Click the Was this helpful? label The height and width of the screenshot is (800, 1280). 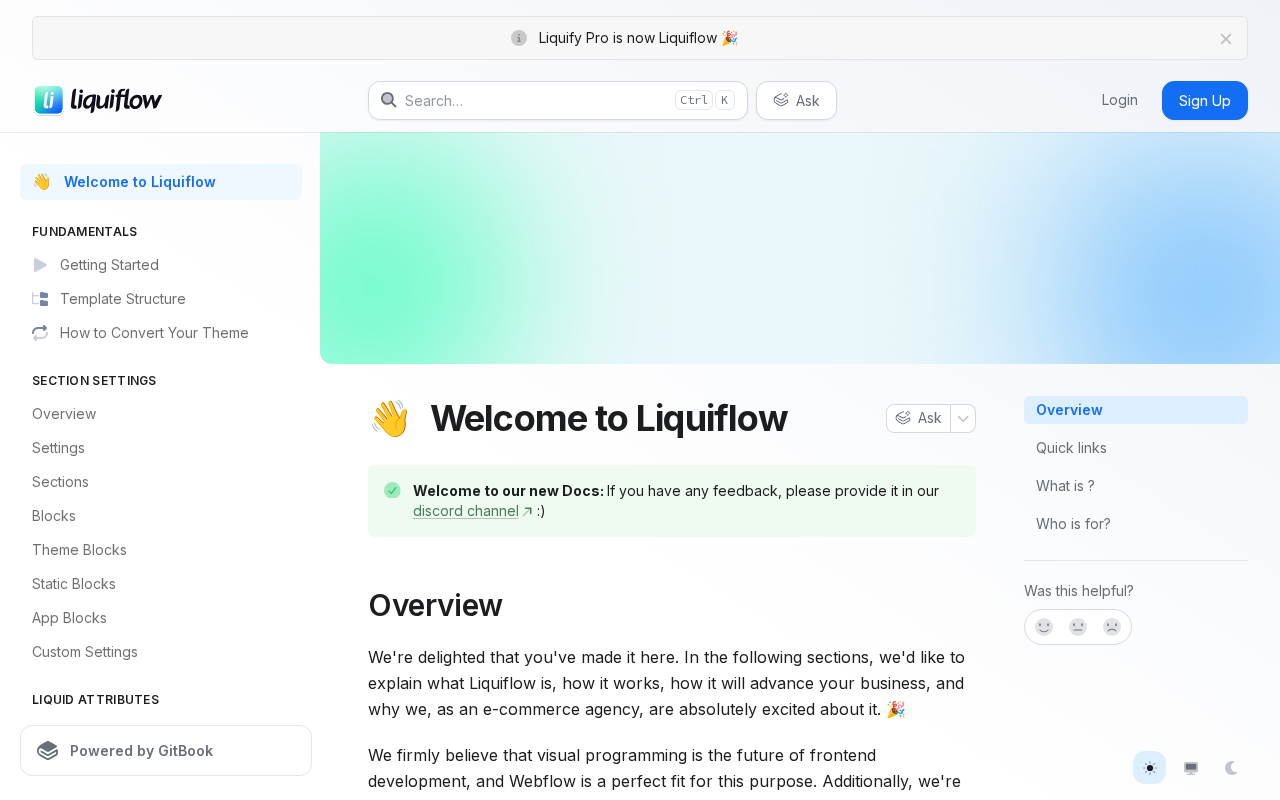(x=1079, y=591)
